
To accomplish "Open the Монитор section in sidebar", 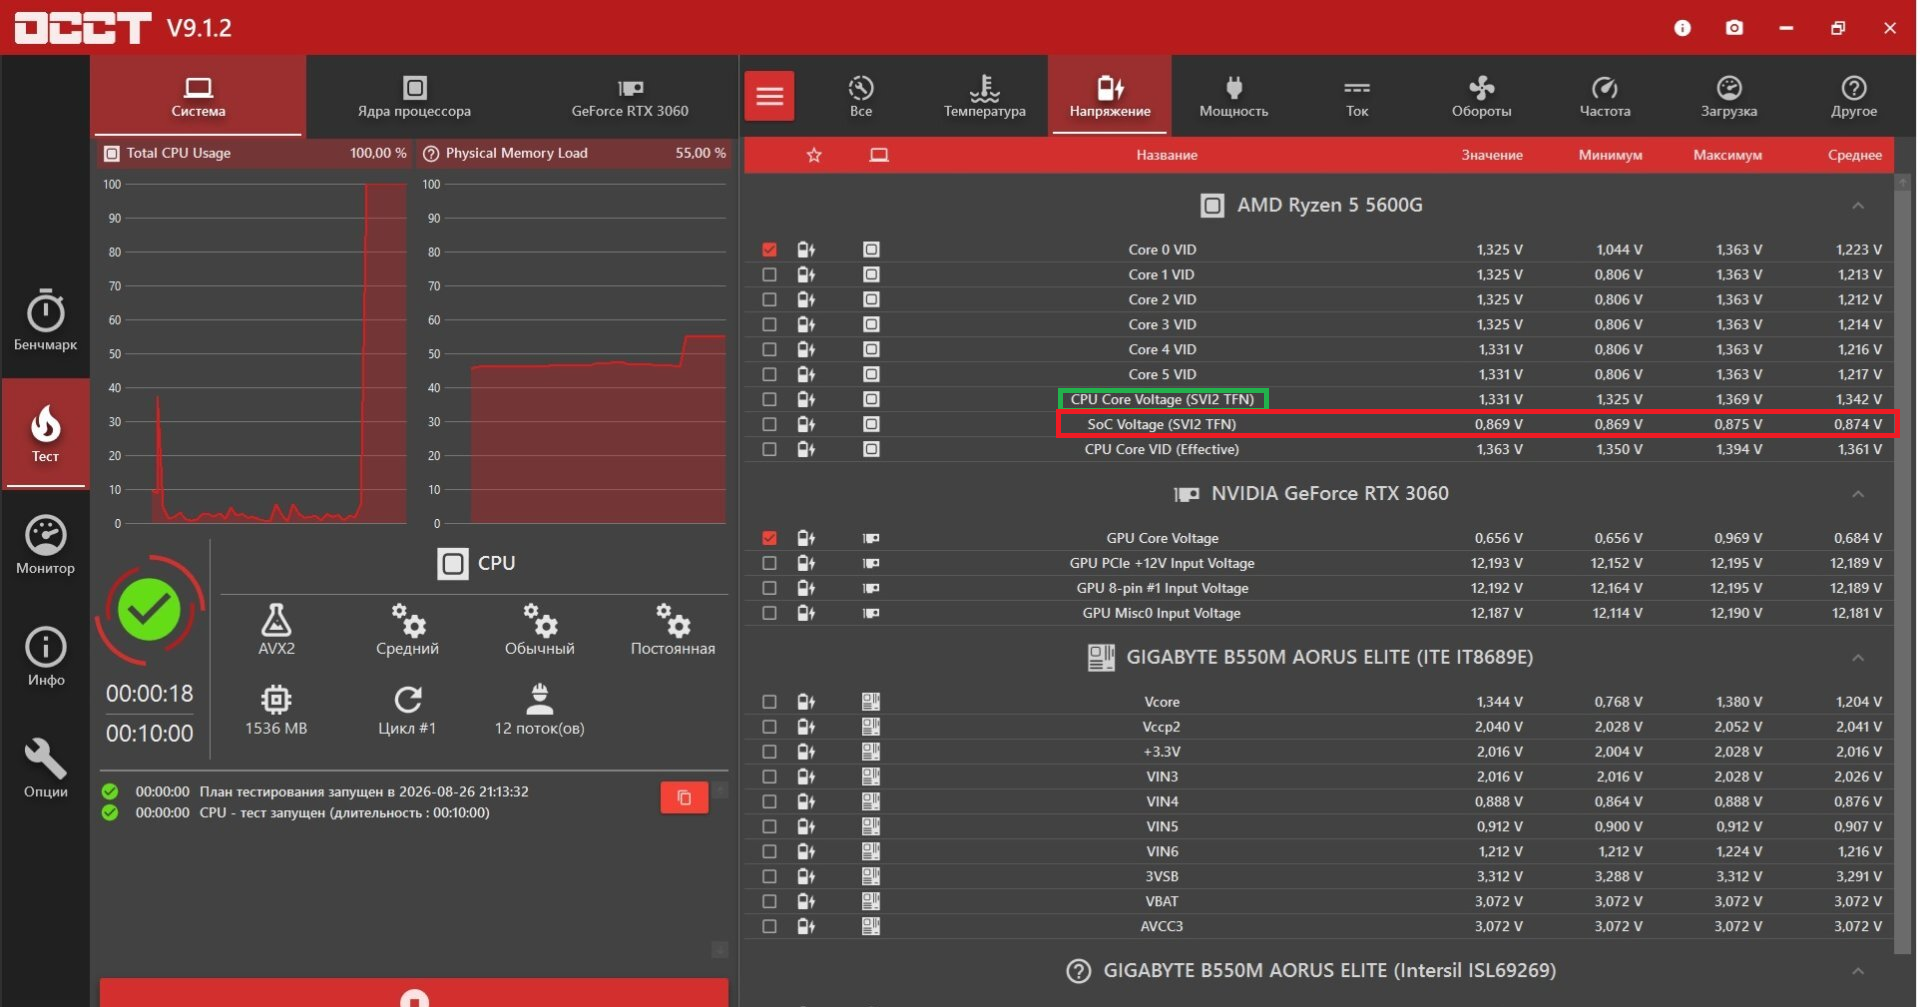I will (x=45, y=545).
